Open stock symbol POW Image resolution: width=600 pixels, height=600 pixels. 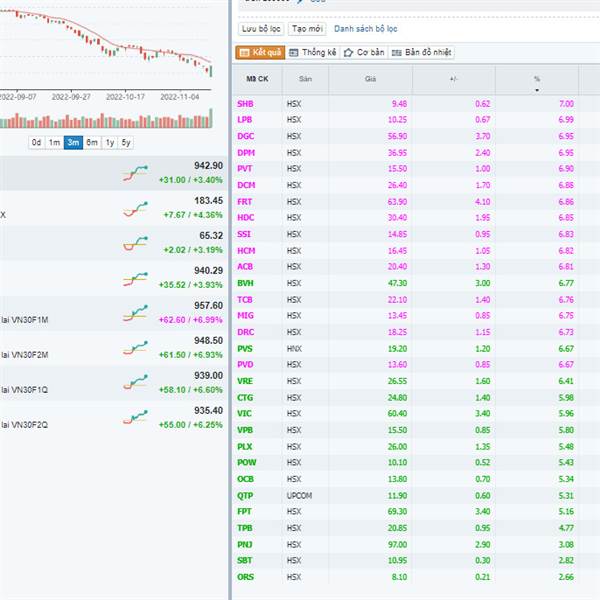[x=247, y=463]
